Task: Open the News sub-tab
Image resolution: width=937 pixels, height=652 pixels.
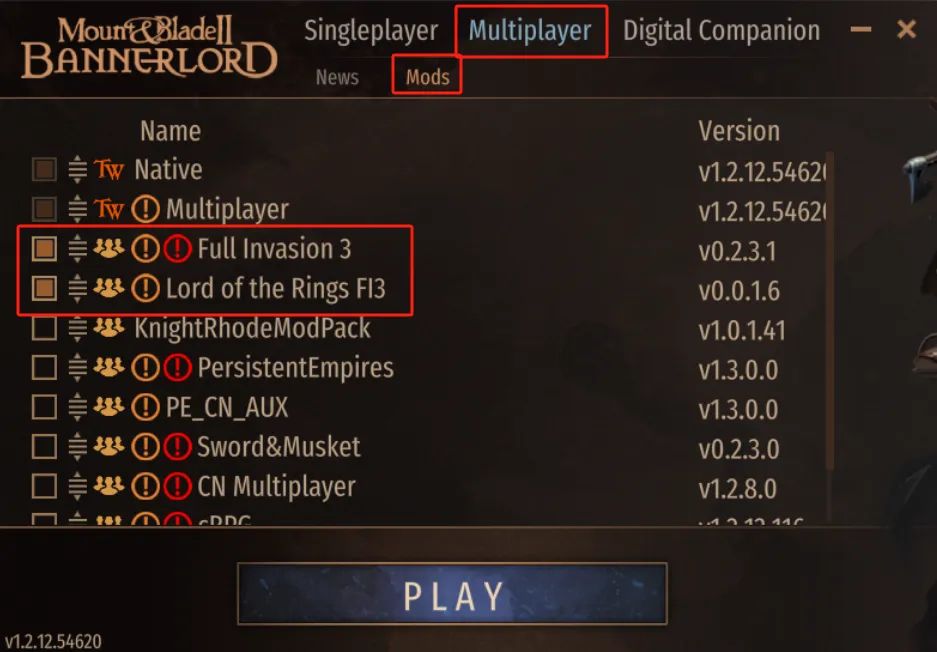Action: click(x=337, y=77)
